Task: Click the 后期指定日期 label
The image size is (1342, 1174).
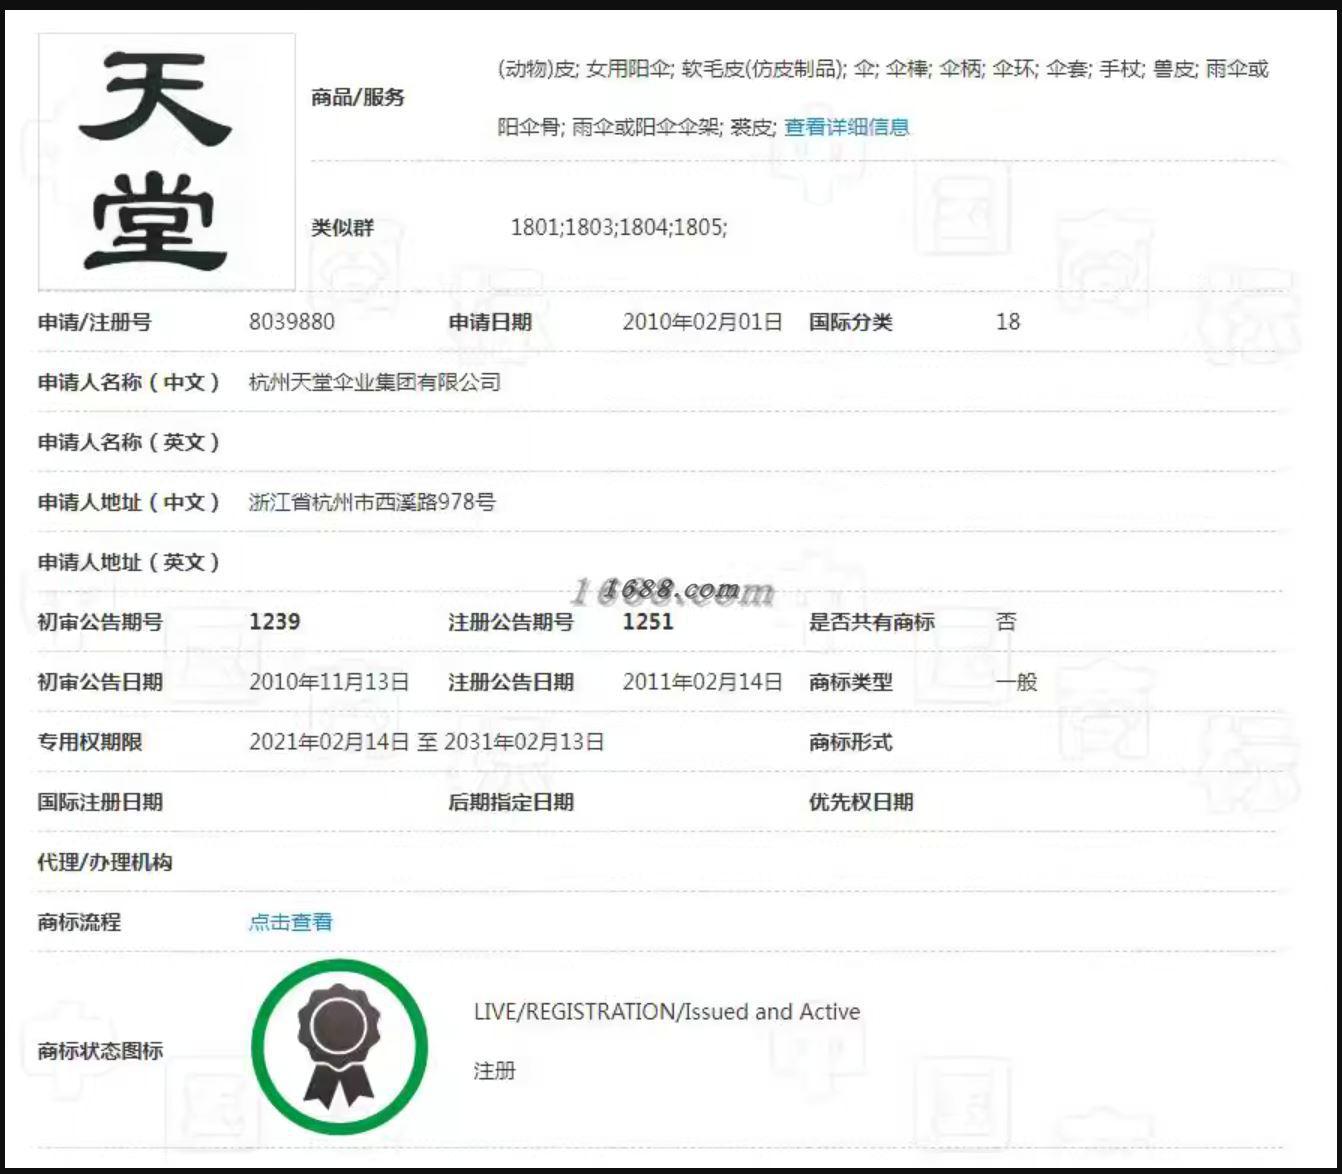Action: pyautogui.click(x=511, y=802)
